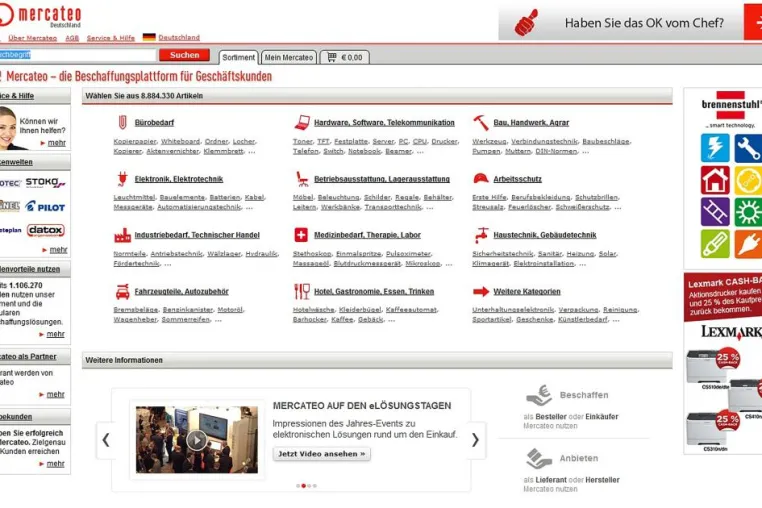
Task: Click the Bürobedarf paperclip icon
Action: click(122, 122)
